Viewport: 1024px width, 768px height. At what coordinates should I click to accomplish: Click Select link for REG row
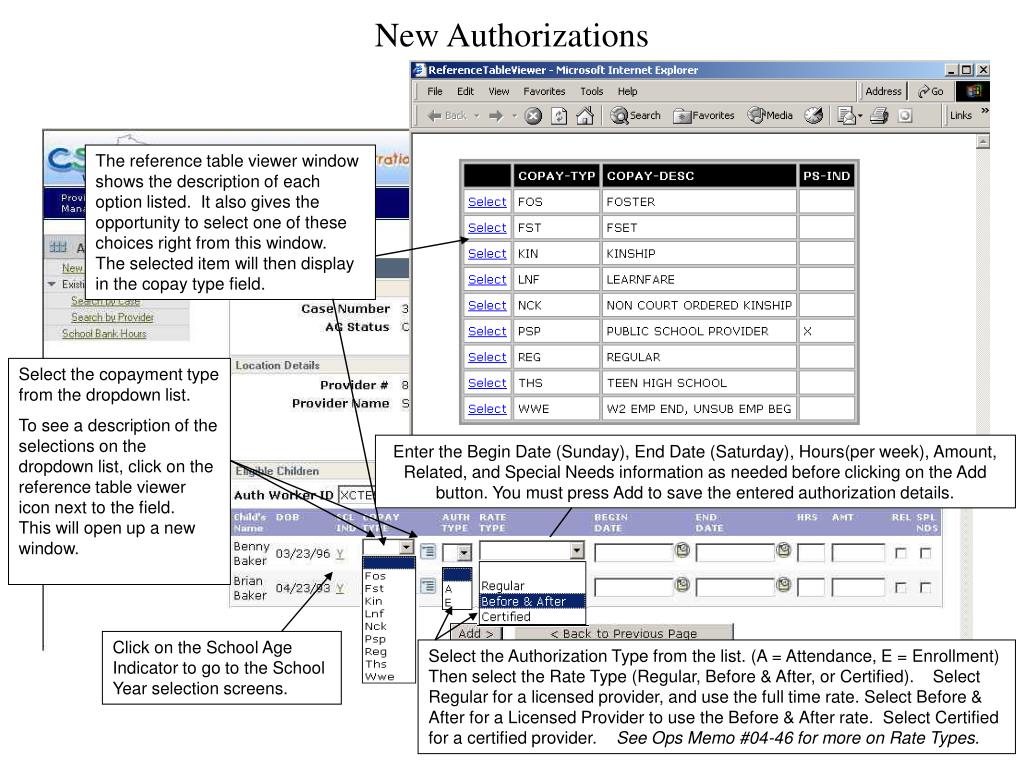(487, 357)
